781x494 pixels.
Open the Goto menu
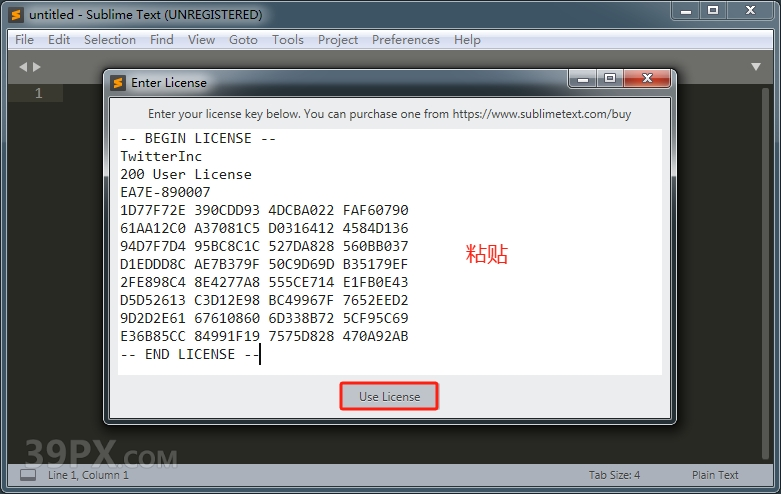243,40
